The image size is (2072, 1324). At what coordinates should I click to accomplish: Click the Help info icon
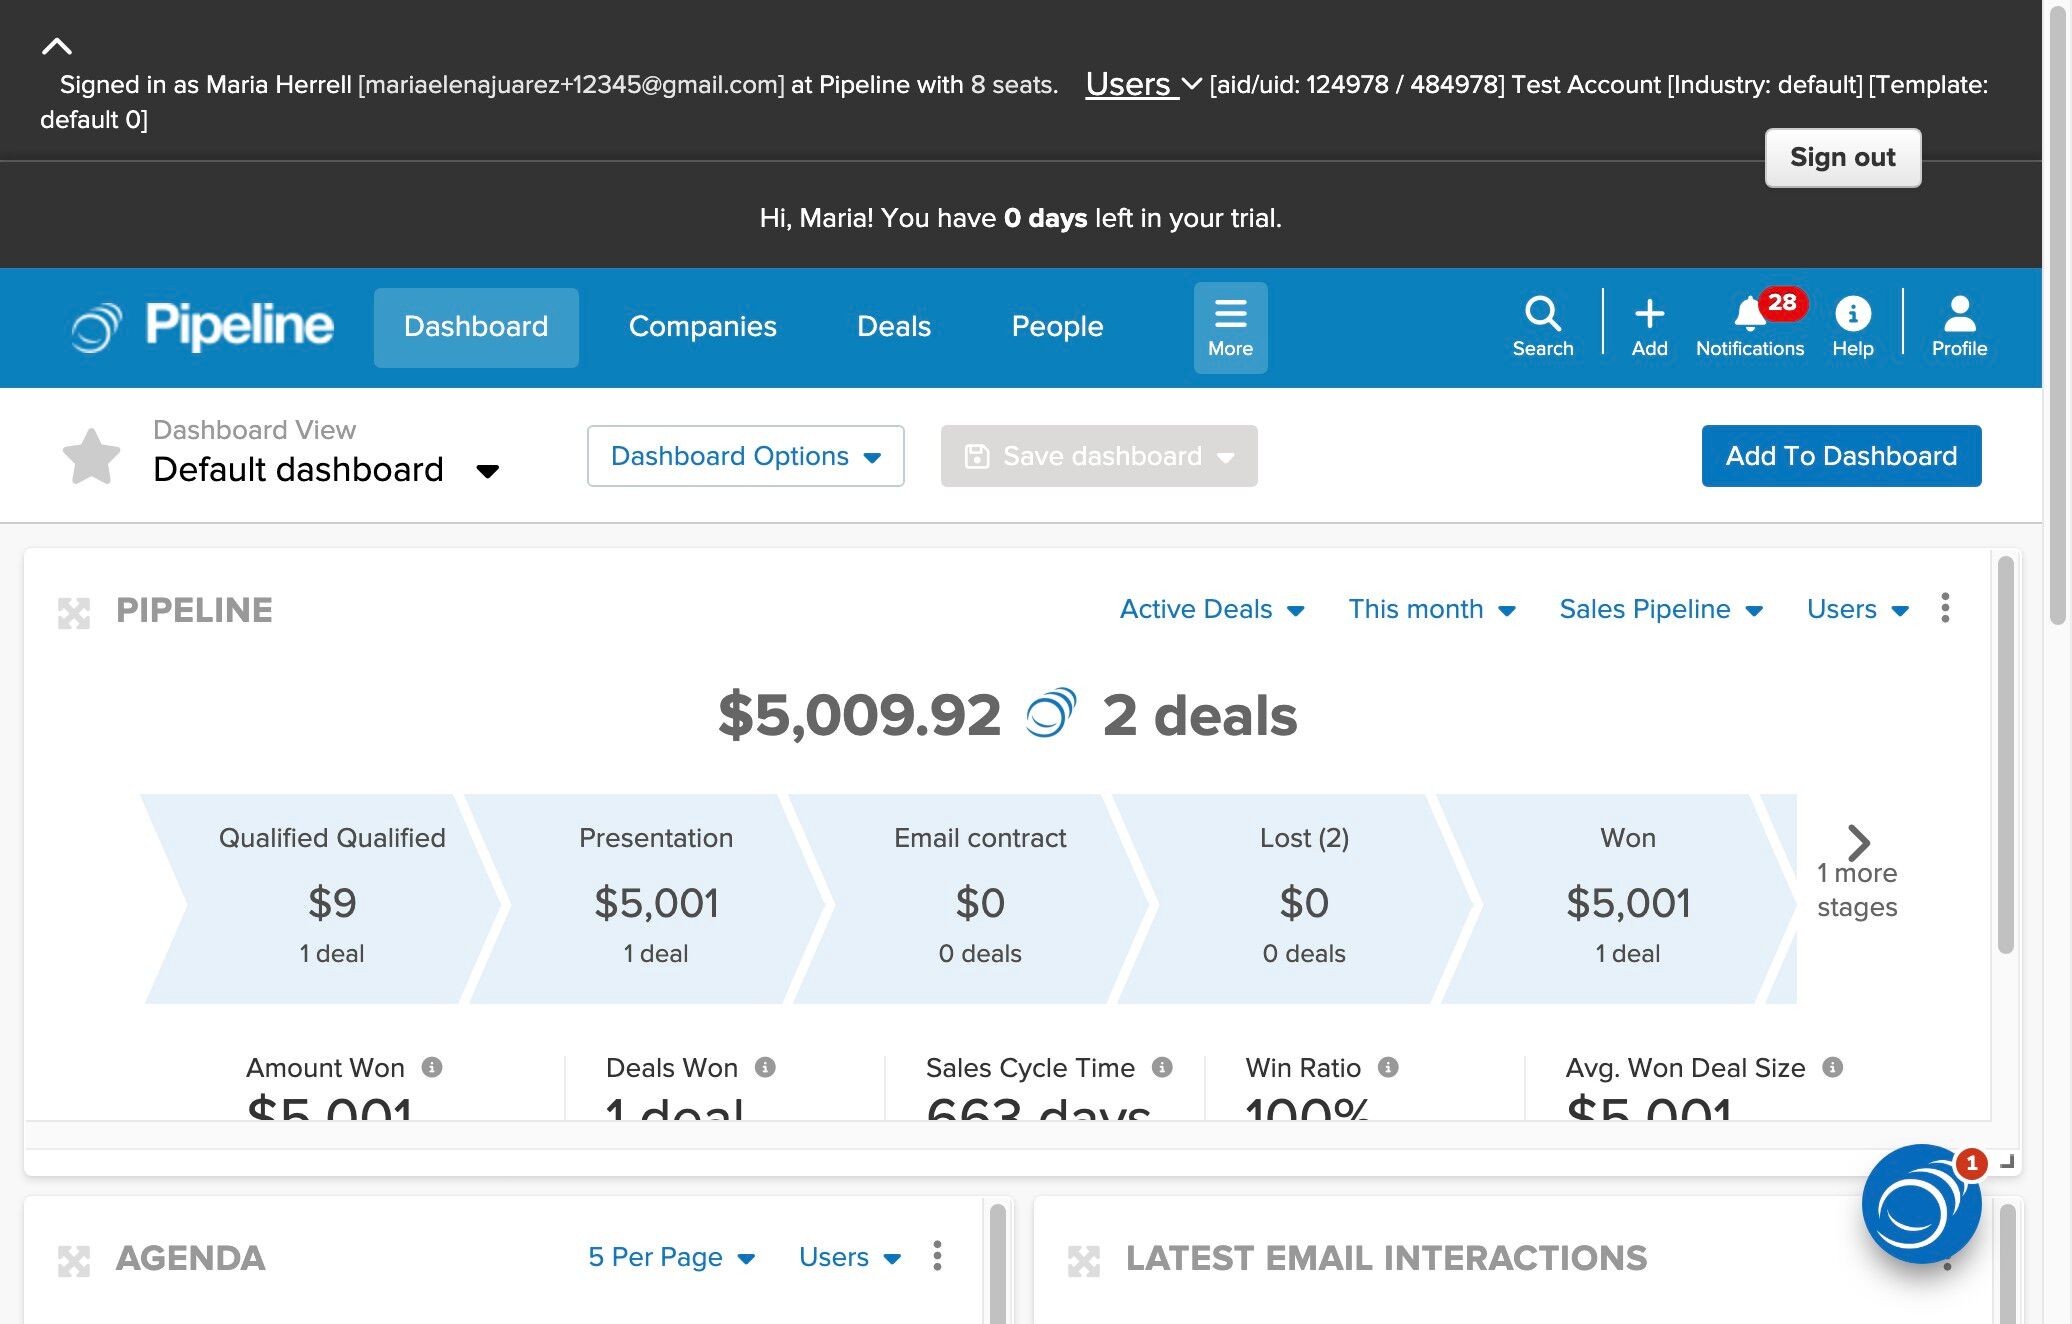coord(1852,314)
